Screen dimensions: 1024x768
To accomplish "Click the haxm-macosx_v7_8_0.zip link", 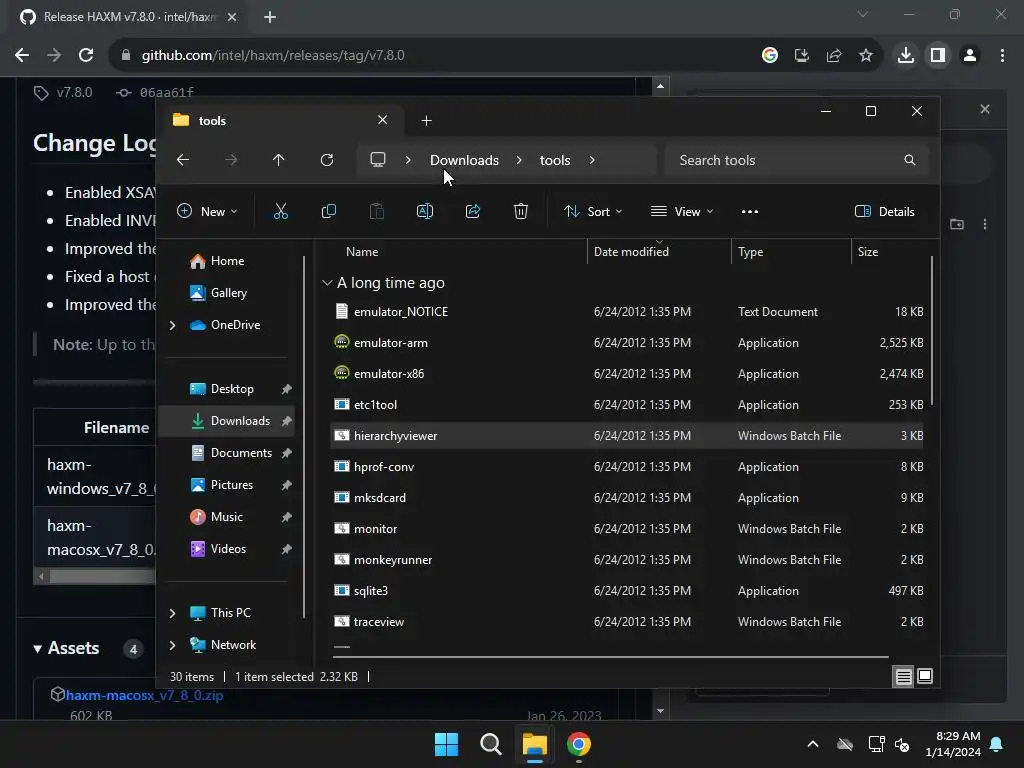I will pos(144,696).
